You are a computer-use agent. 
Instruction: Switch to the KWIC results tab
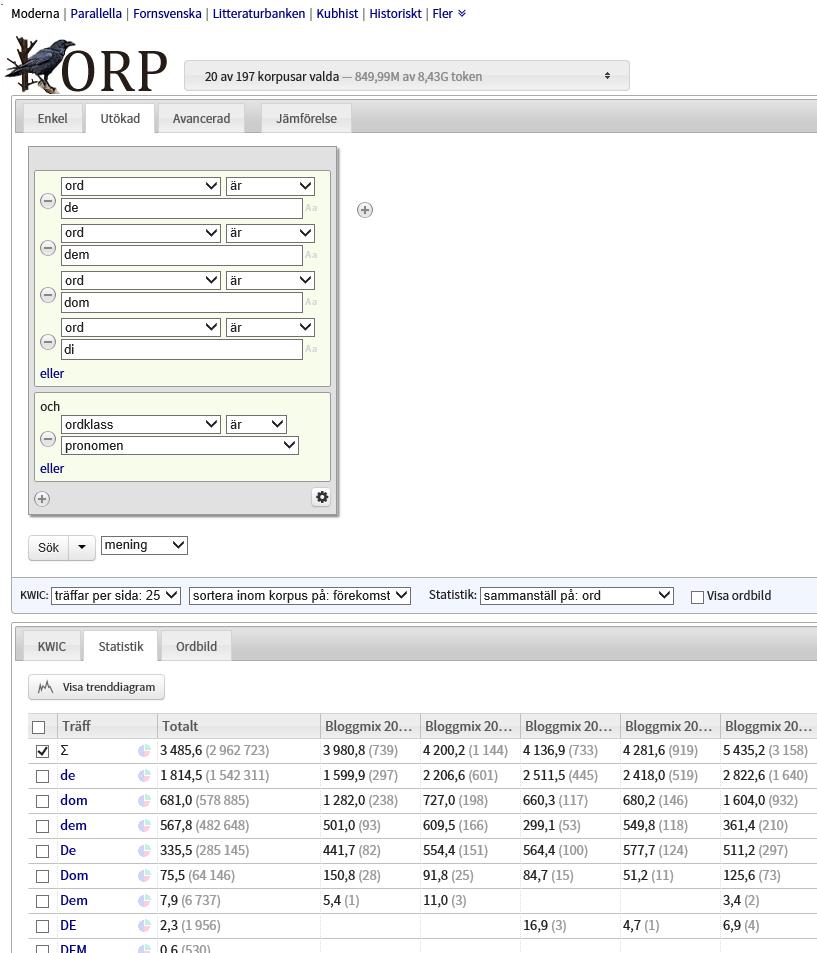(x=52, y=646)
